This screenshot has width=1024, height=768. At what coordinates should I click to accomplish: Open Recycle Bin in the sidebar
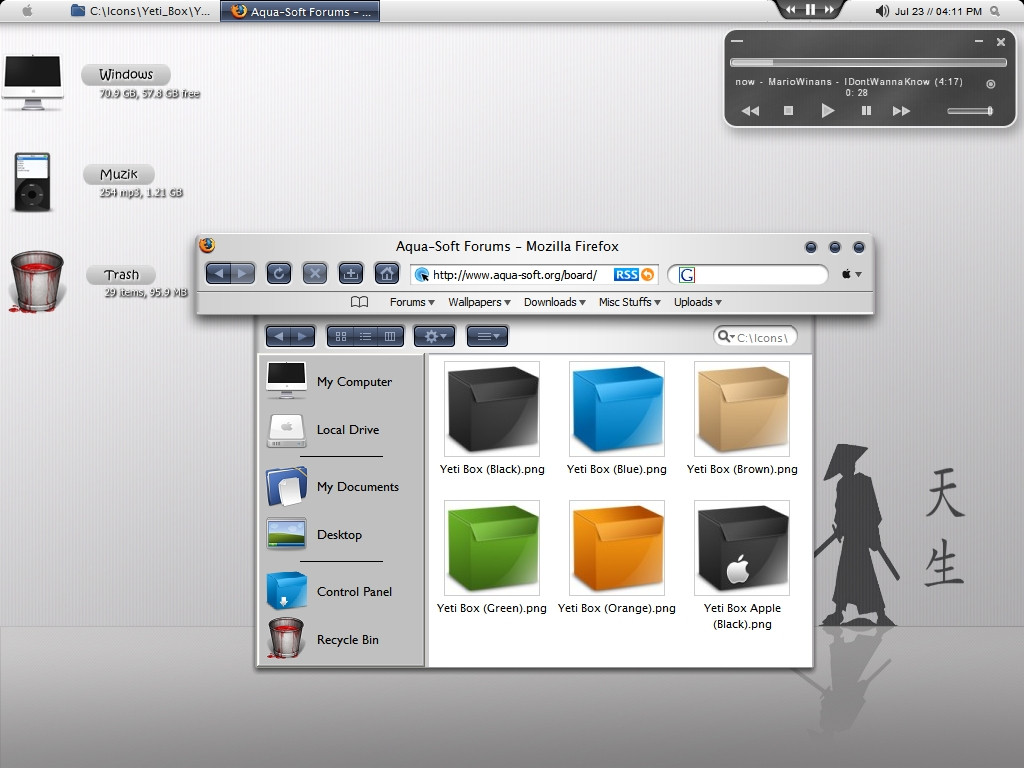(287, 639)
